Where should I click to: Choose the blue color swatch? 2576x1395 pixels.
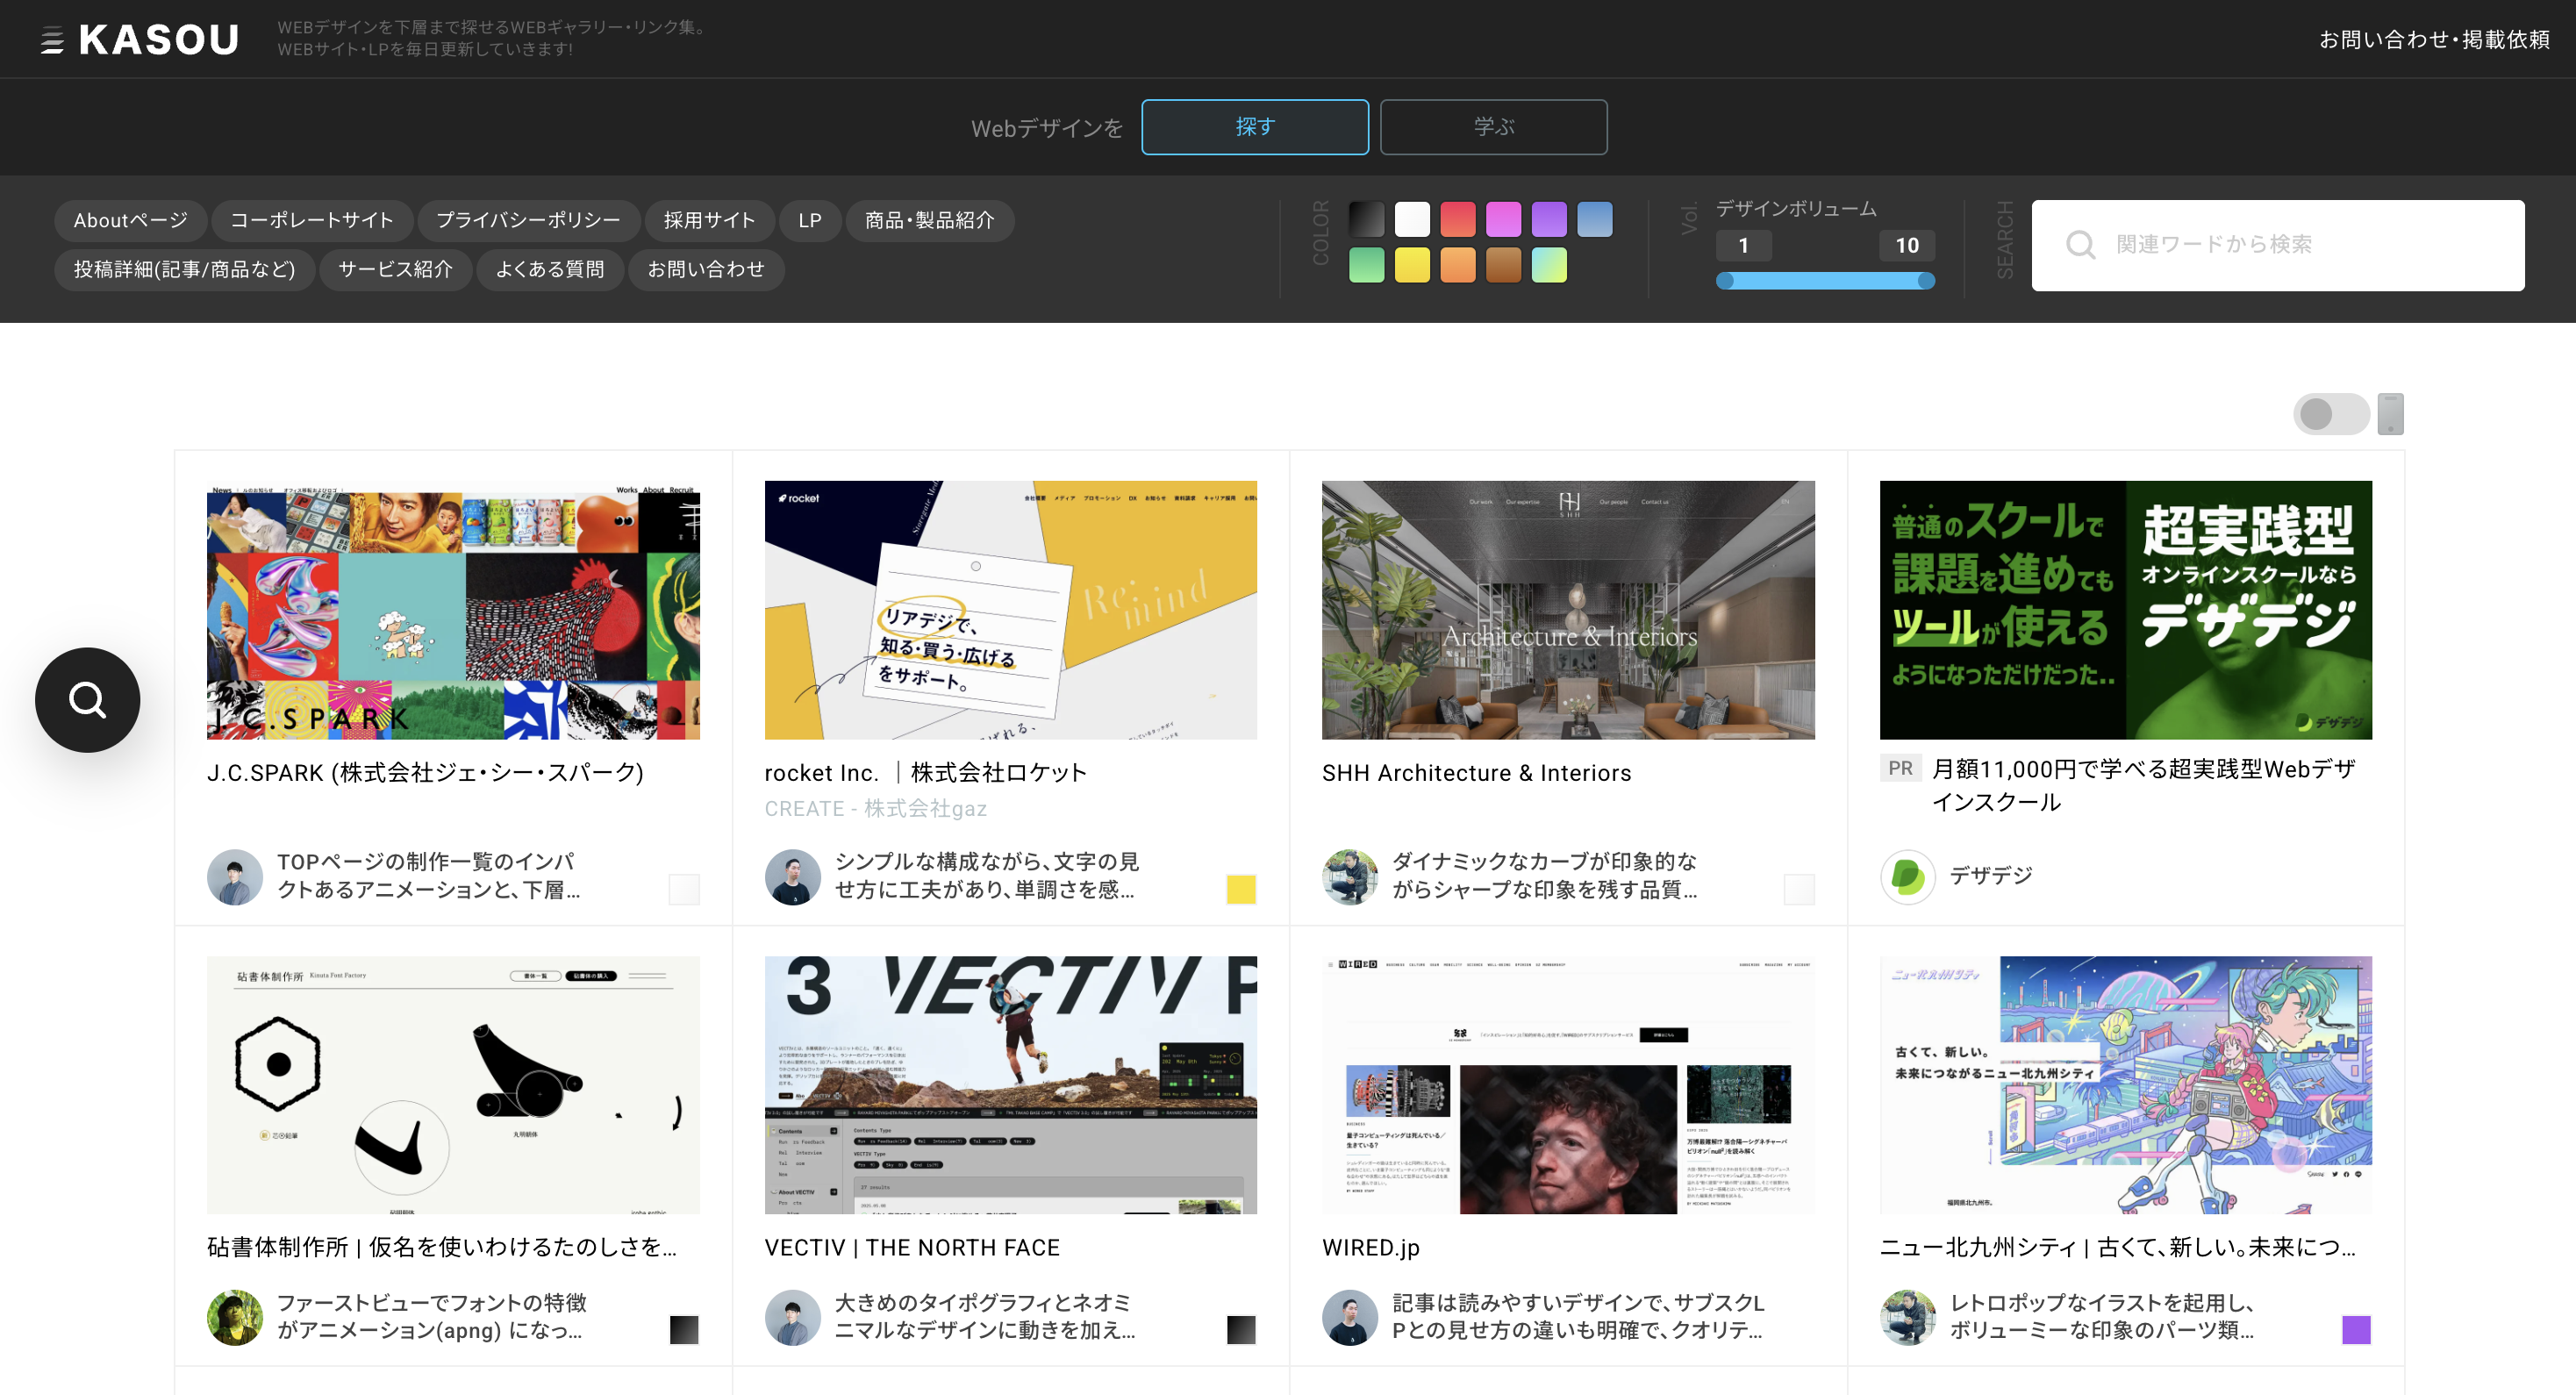coord(1595,219)
